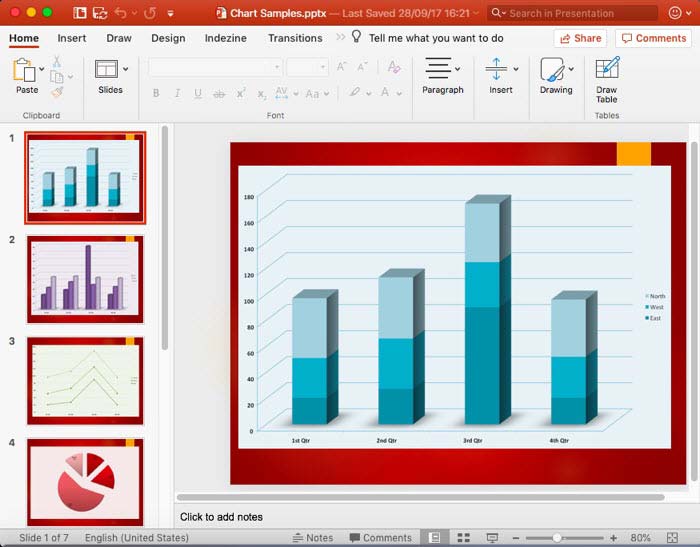Toggle Comments pane in status bar
This screenshot has width=700, height=547.
(x=379, y=538)
